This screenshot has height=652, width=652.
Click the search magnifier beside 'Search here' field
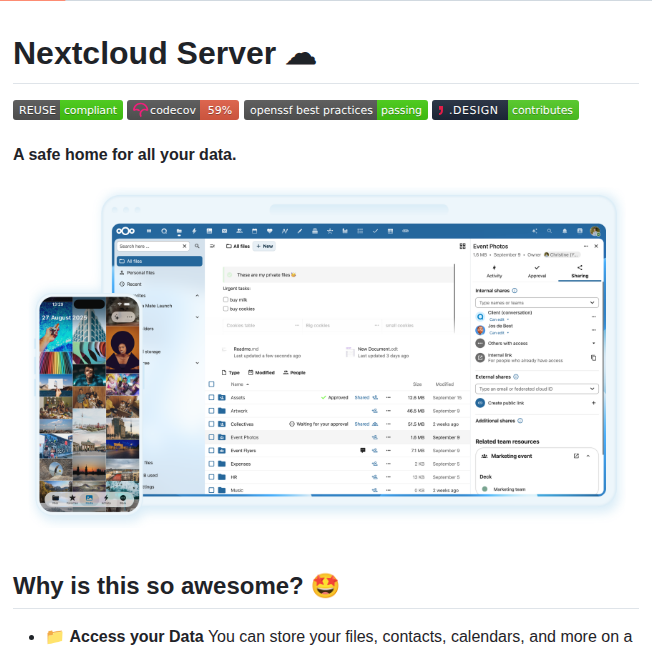(x=197, y=246)
